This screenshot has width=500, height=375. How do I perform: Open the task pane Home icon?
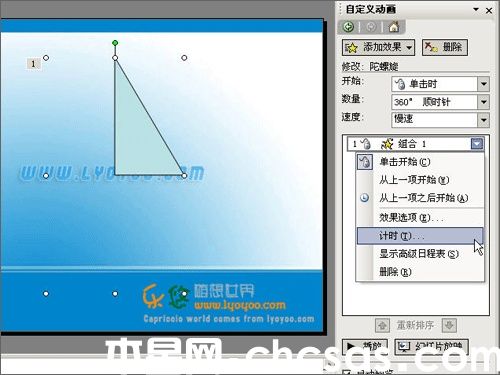click(x=394, y=27)
